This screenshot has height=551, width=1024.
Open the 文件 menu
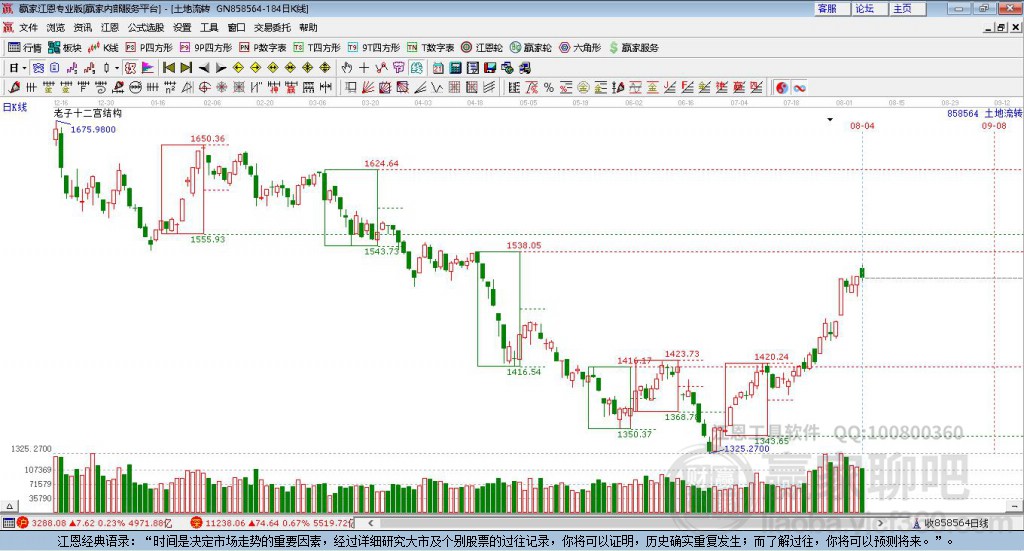click(x=28, y=27)
